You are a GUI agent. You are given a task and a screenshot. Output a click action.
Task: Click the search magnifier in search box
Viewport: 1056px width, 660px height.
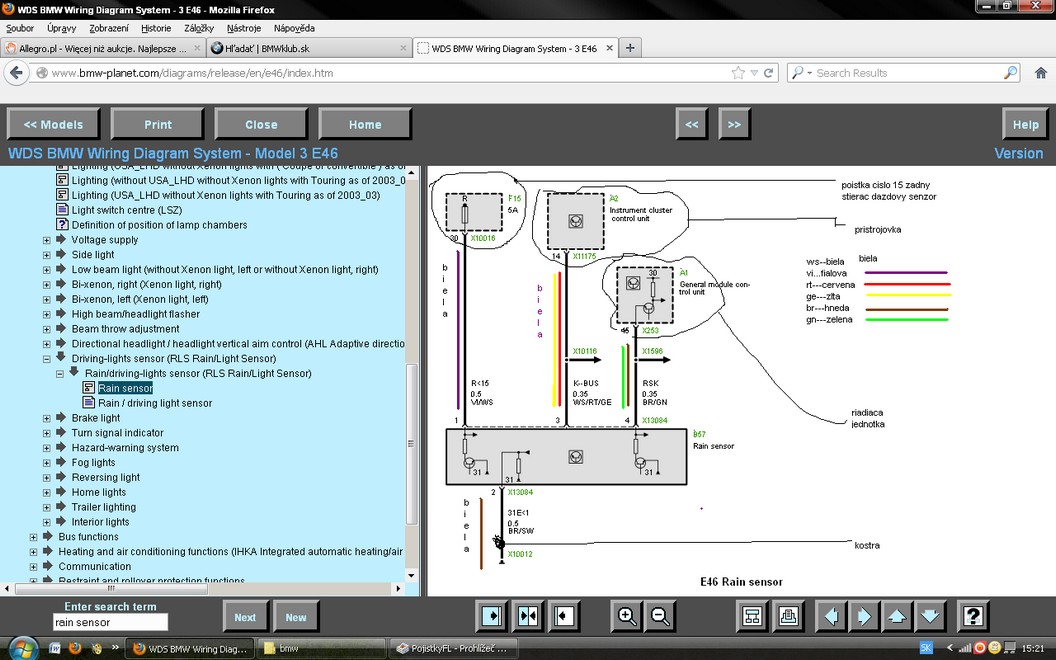pyautogui.click(x=1010, y=73)
